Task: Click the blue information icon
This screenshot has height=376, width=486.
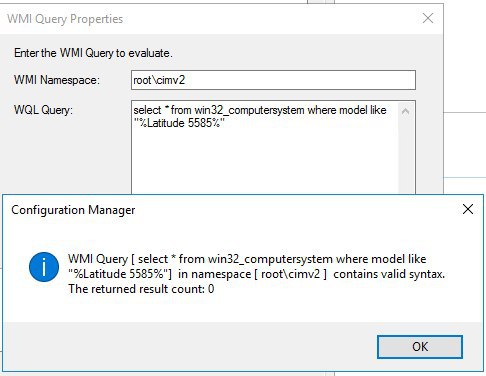Action: tap(44, 267)
